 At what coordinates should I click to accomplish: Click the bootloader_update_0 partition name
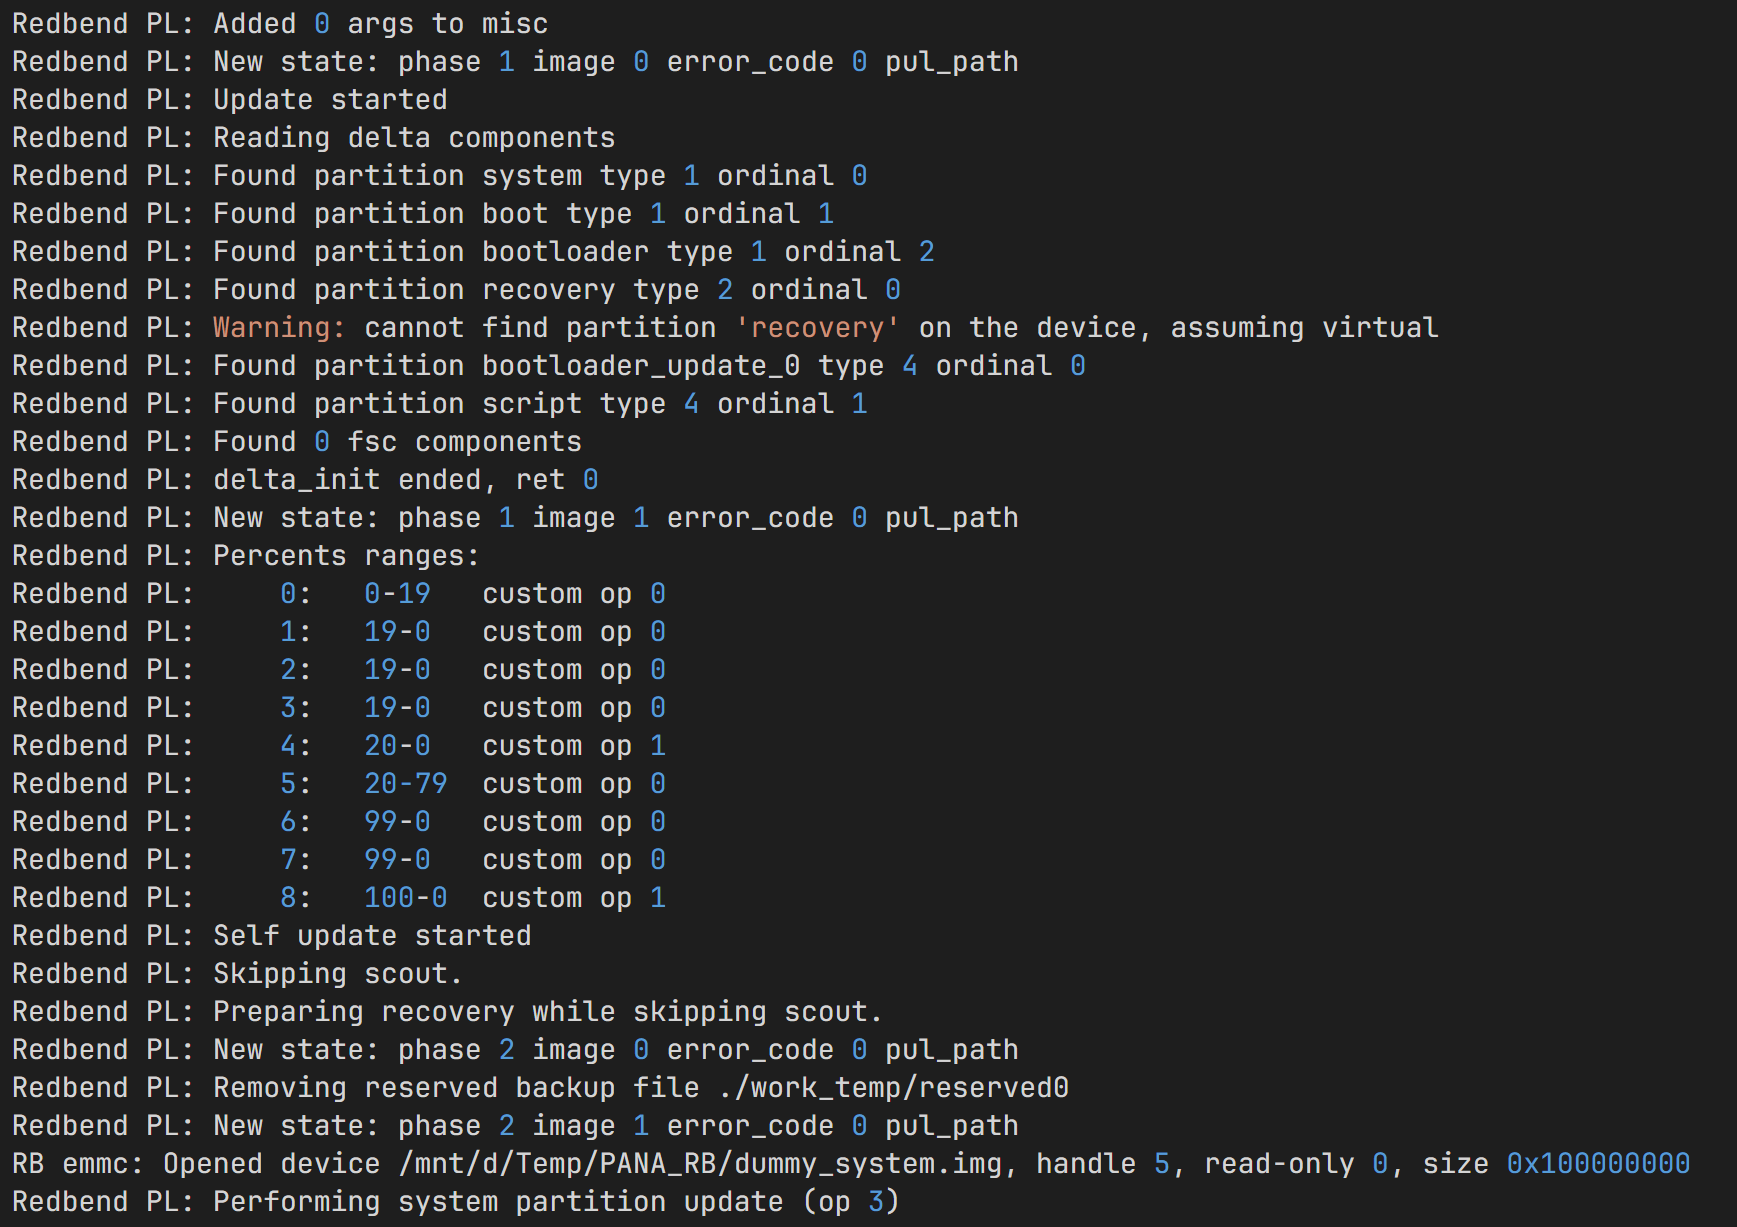pyautogui.click(x=640, y=366)
